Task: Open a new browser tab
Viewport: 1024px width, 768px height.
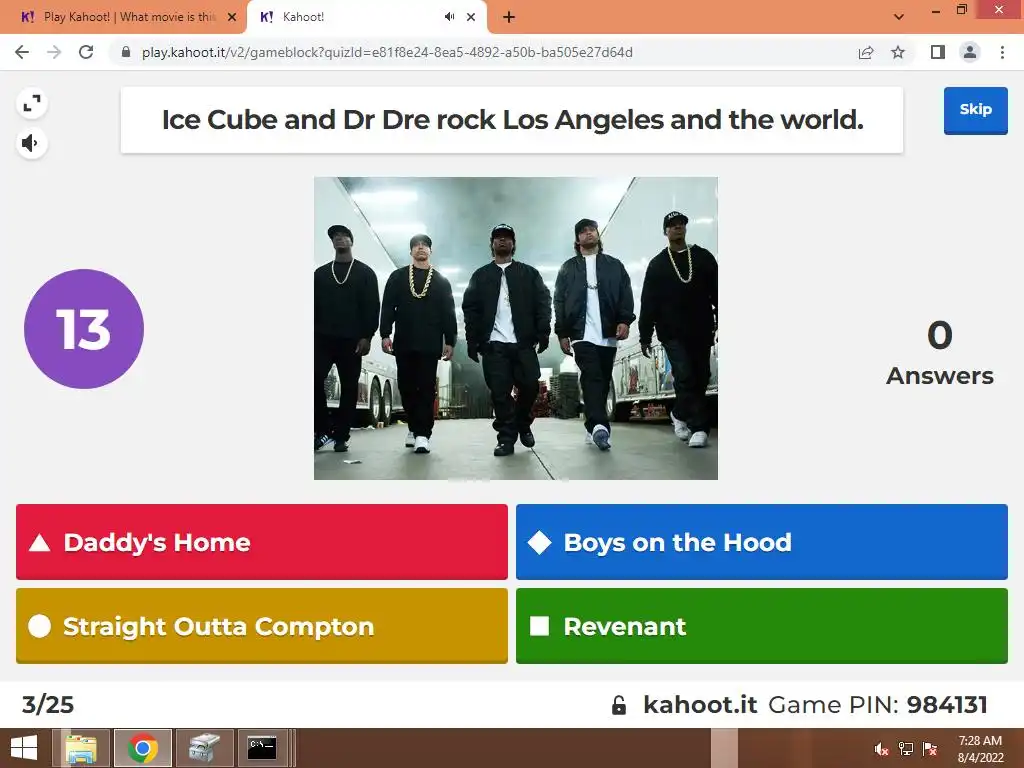Action: tap(509, 17)
